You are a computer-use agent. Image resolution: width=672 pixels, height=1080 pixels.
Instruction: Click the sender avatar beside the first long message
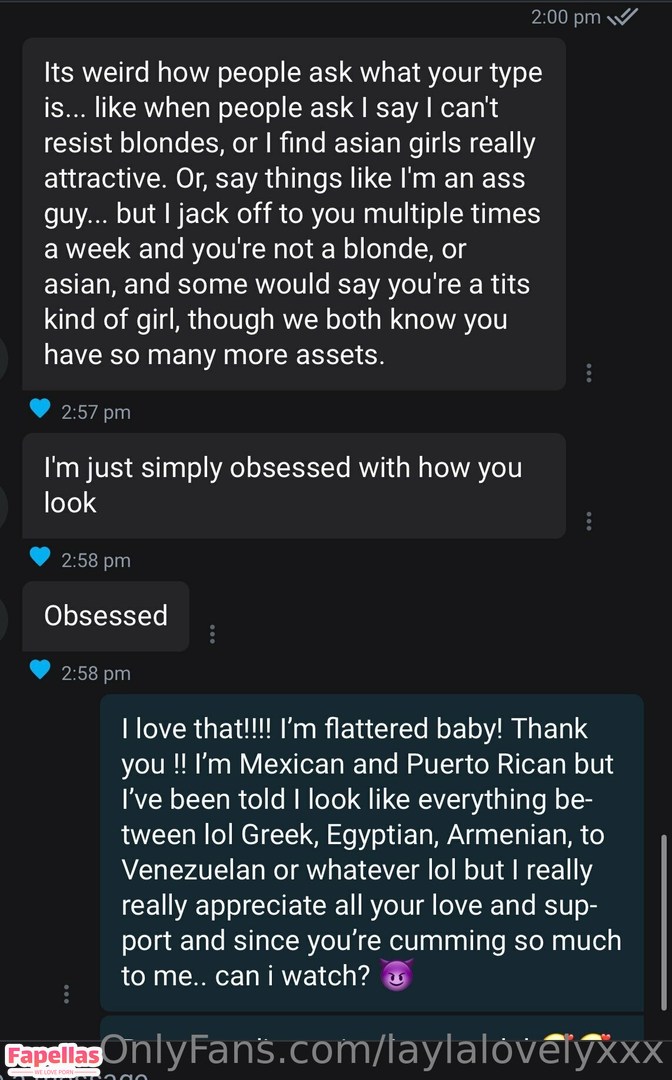pyautogui.click(x=4, y=355)
